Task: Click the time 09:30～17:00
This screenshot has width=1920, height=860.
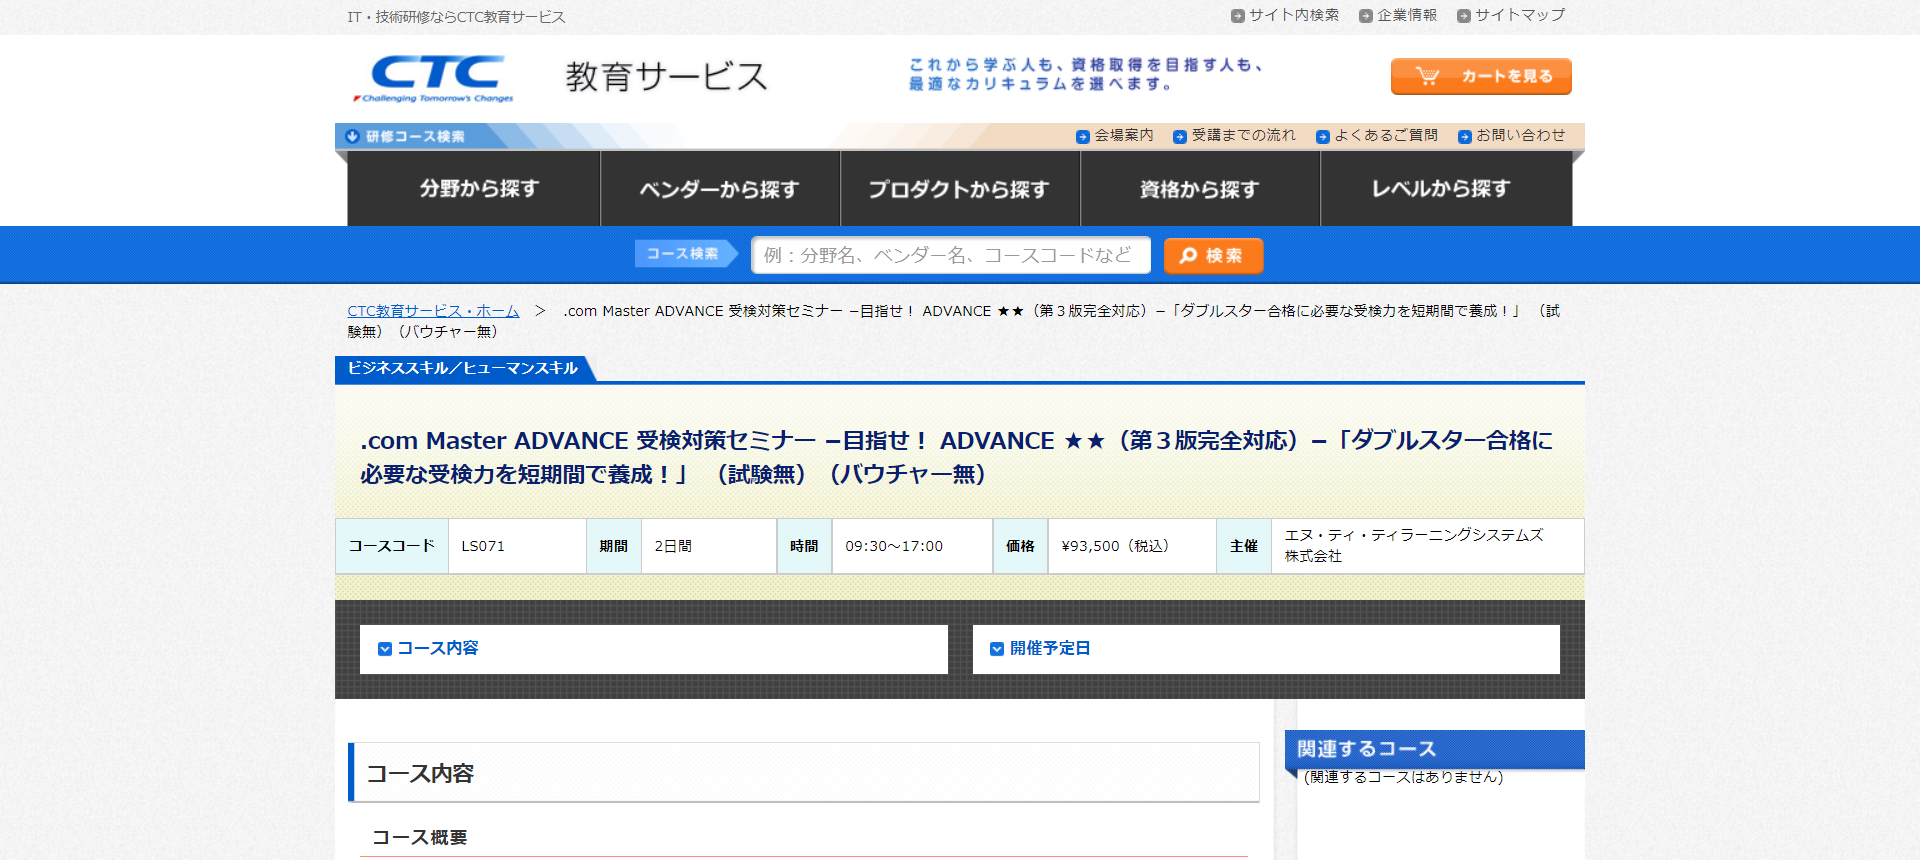Action: [x=894, y=546]
